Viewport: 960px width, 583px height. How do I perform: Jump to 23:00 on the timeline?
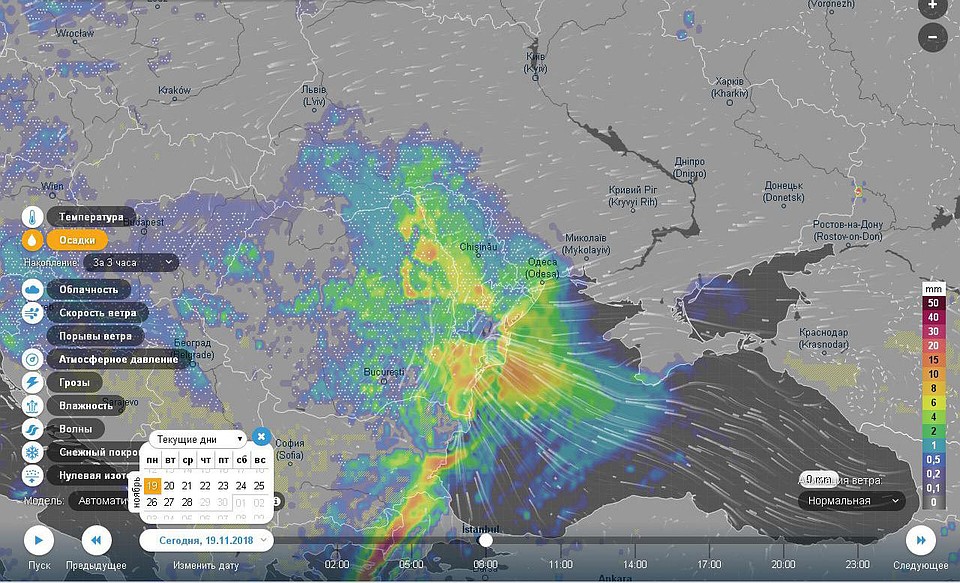coord(857,564)
